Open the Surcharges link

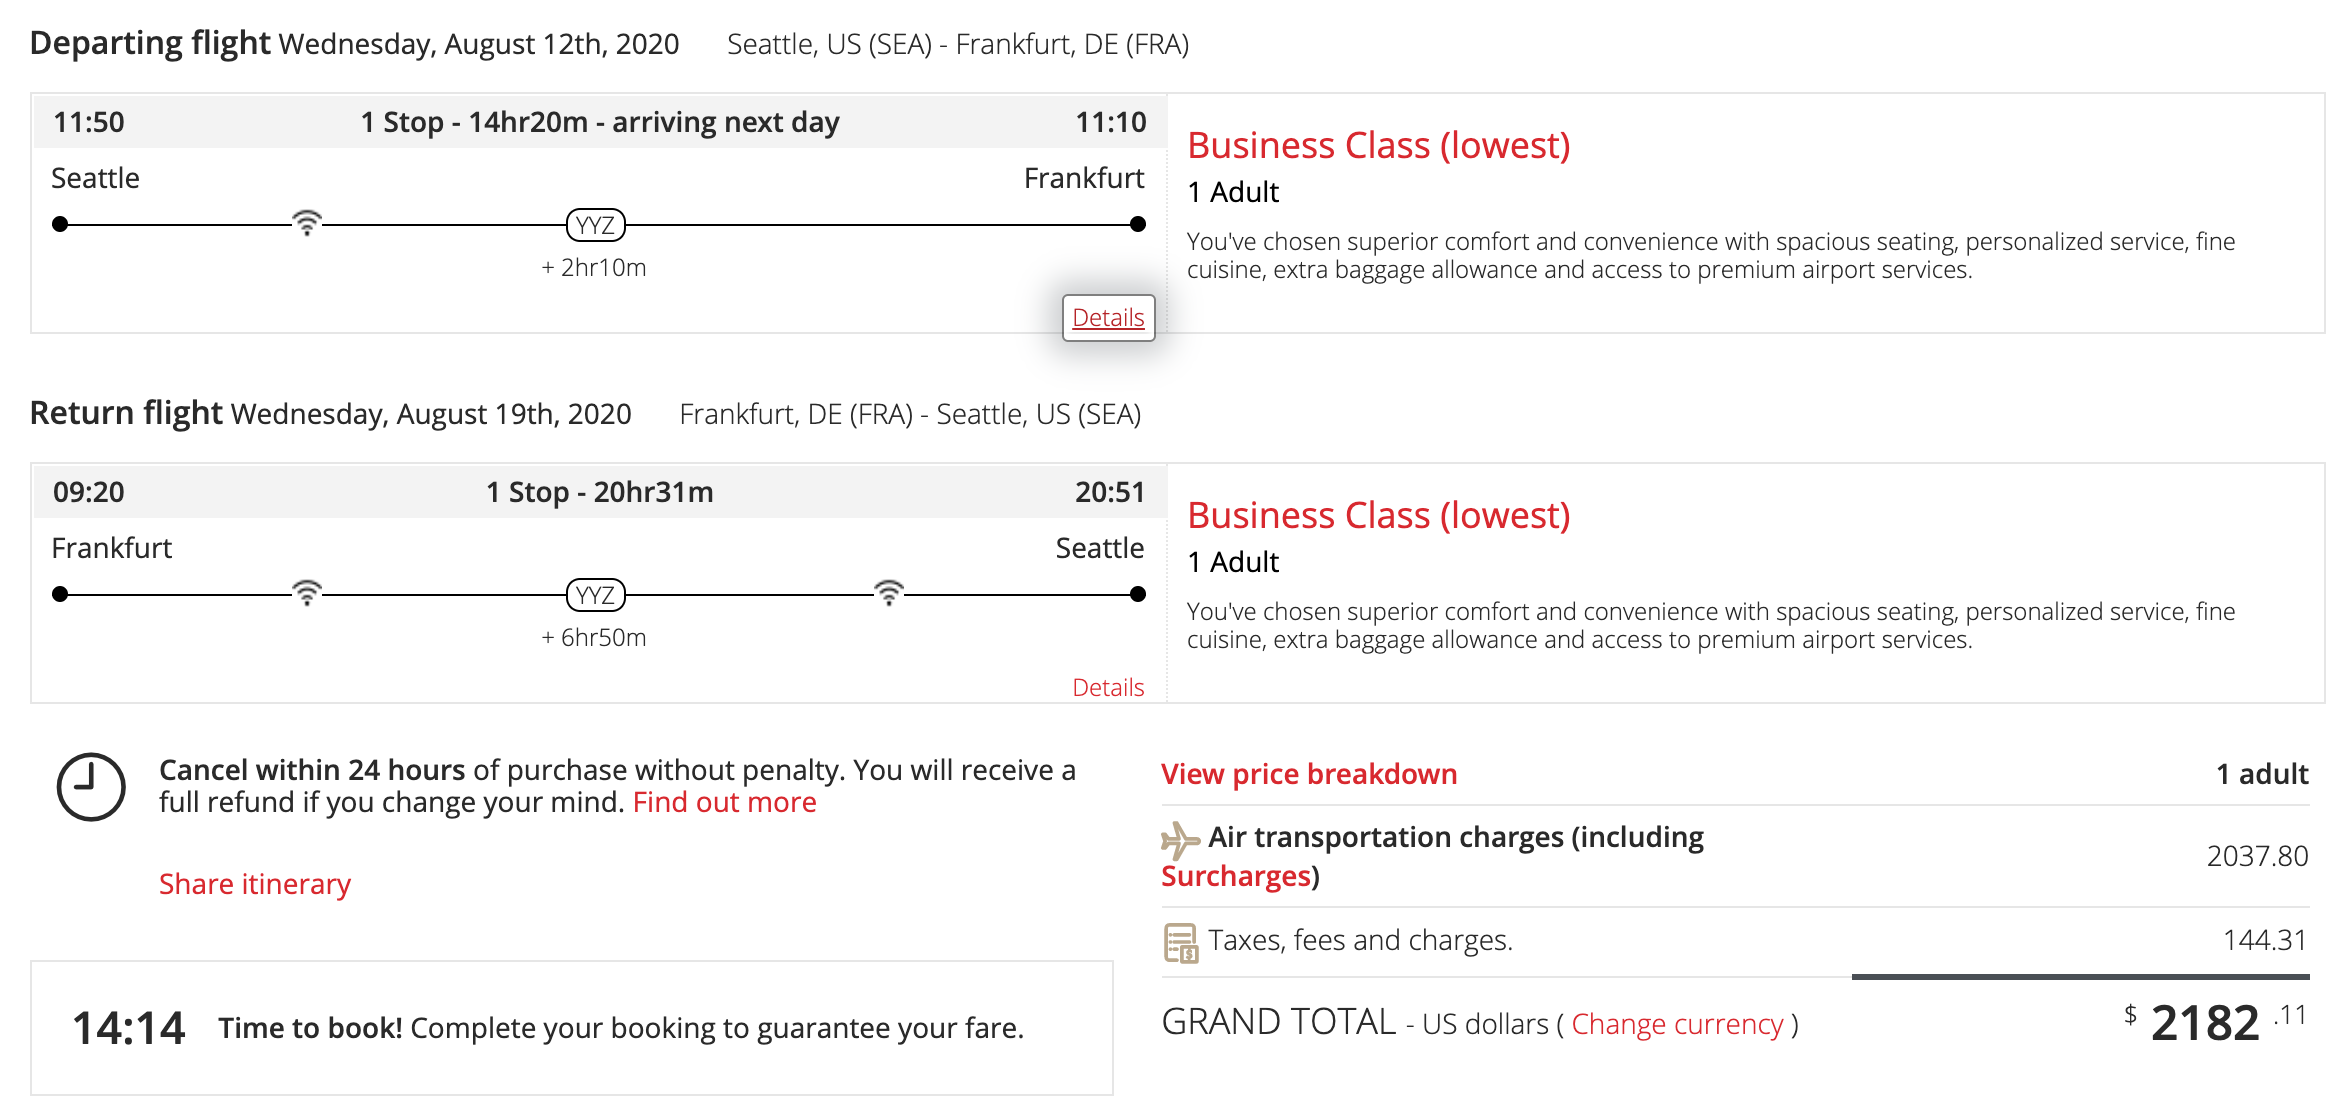click(x=1236, y=876)
